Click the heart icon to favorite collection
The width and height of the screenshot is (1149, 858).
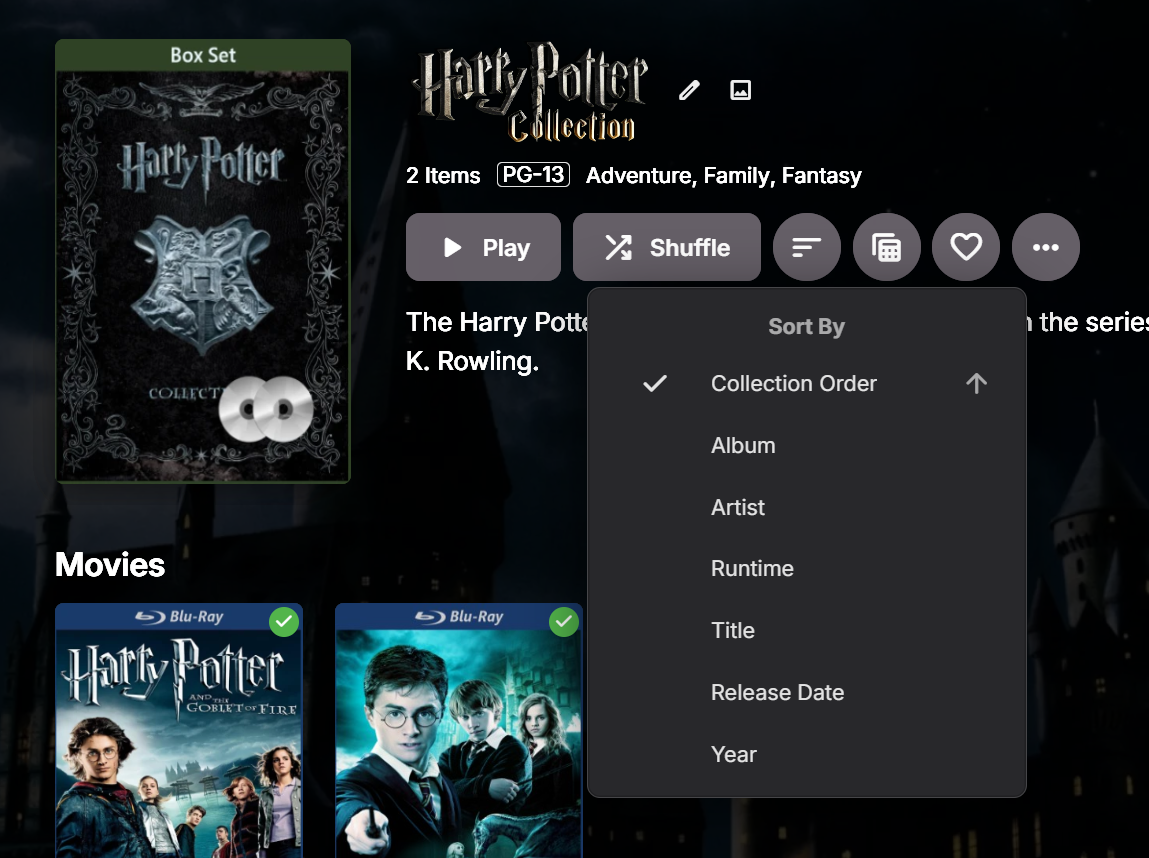coord(965,246)
